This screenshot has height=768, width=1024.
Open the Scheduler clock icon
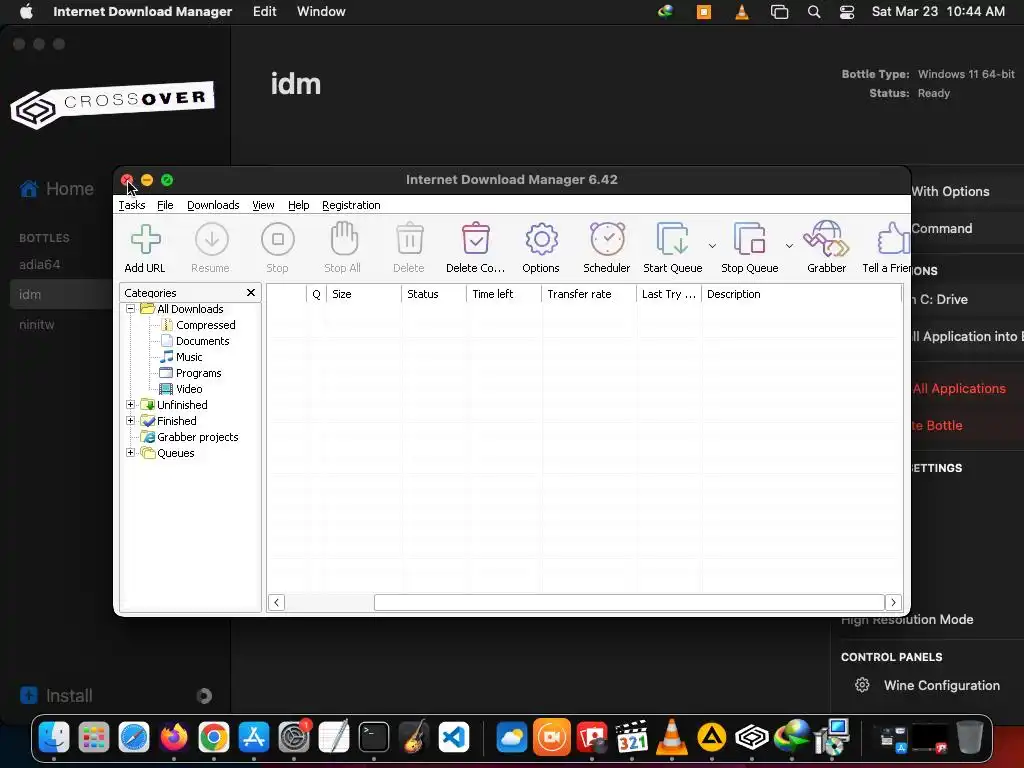pos(607,238)
